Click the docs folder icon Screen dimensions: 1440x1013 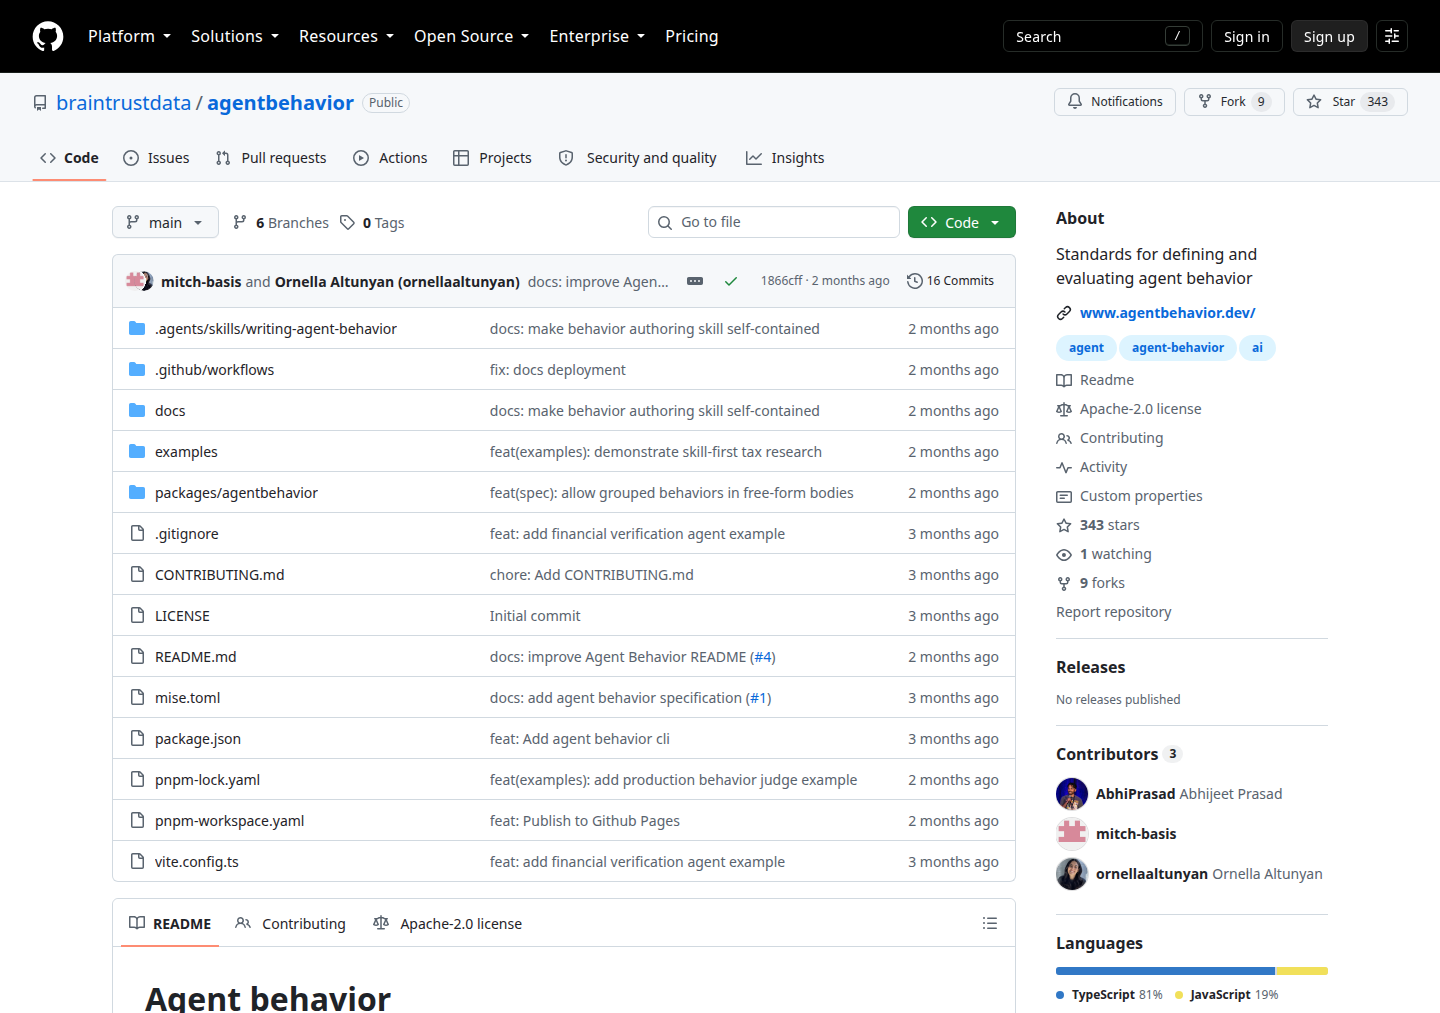pyautogui.click(x=137, y=411)
